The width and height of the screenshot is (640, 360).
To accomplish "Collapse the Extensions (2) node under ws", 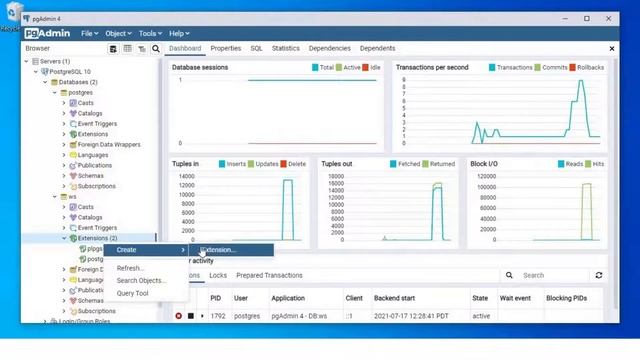I will (64, 238).
